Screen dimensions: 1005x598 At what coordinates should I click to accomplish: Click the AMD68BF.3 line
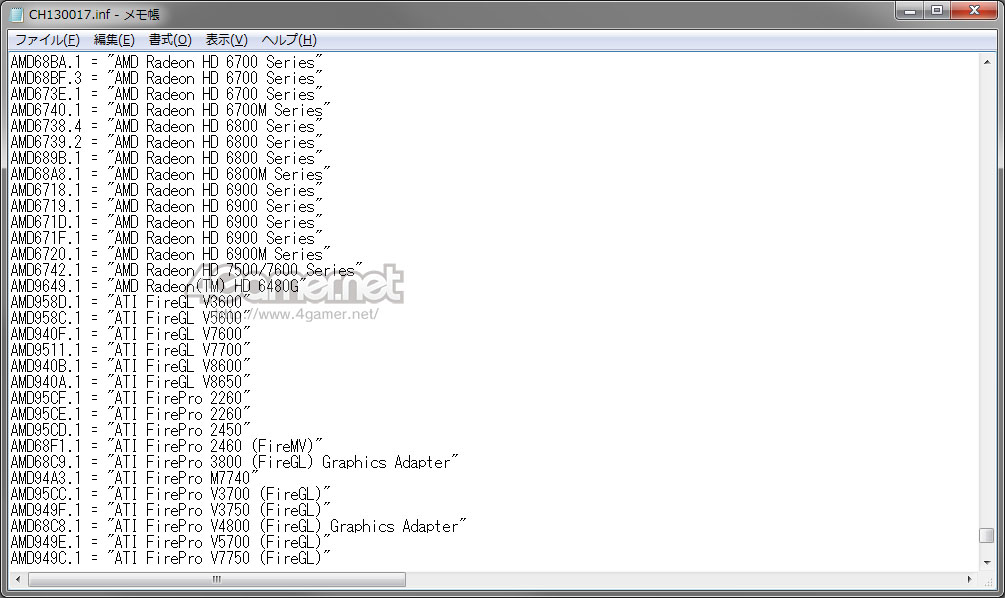[x=166, y=78]
